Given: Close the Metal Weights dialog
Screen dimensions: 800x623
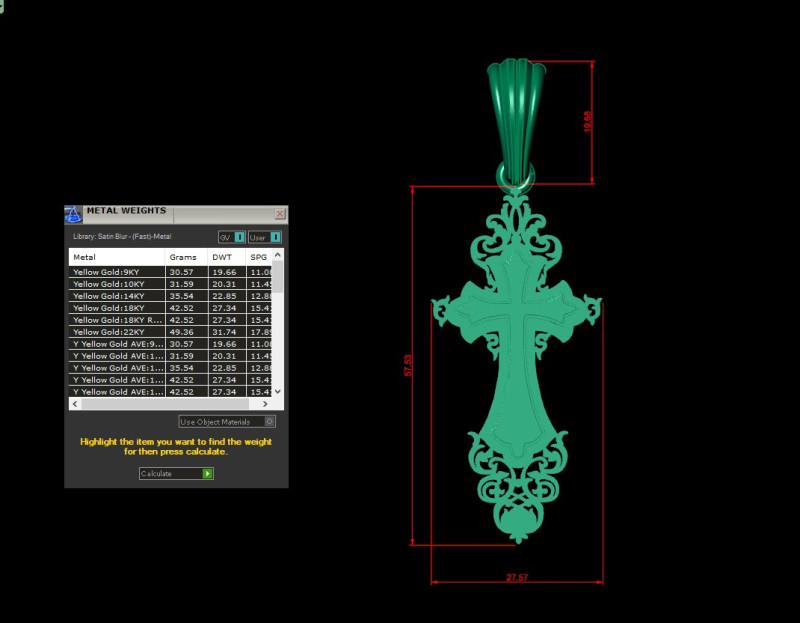Looking at the screenshot, I should 279,212.
